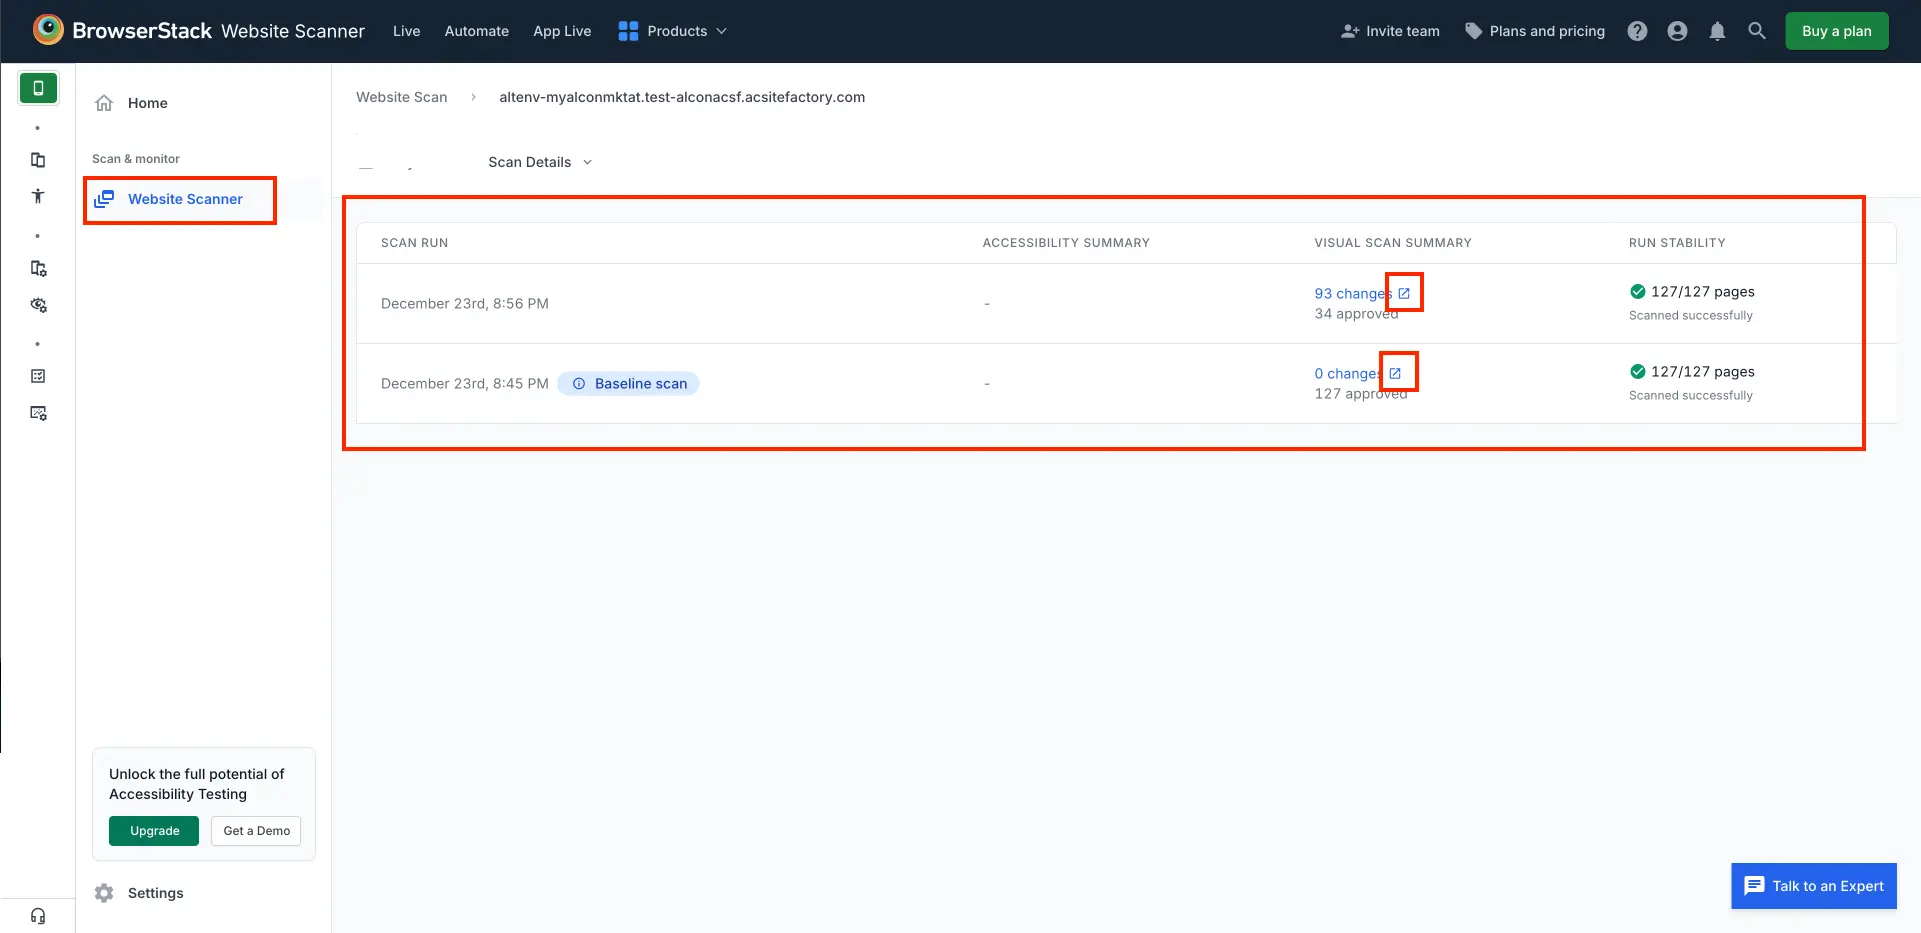Click the Baseline scan badge
Viewport: 1921px width, 933px height.
tap(628, 384)
